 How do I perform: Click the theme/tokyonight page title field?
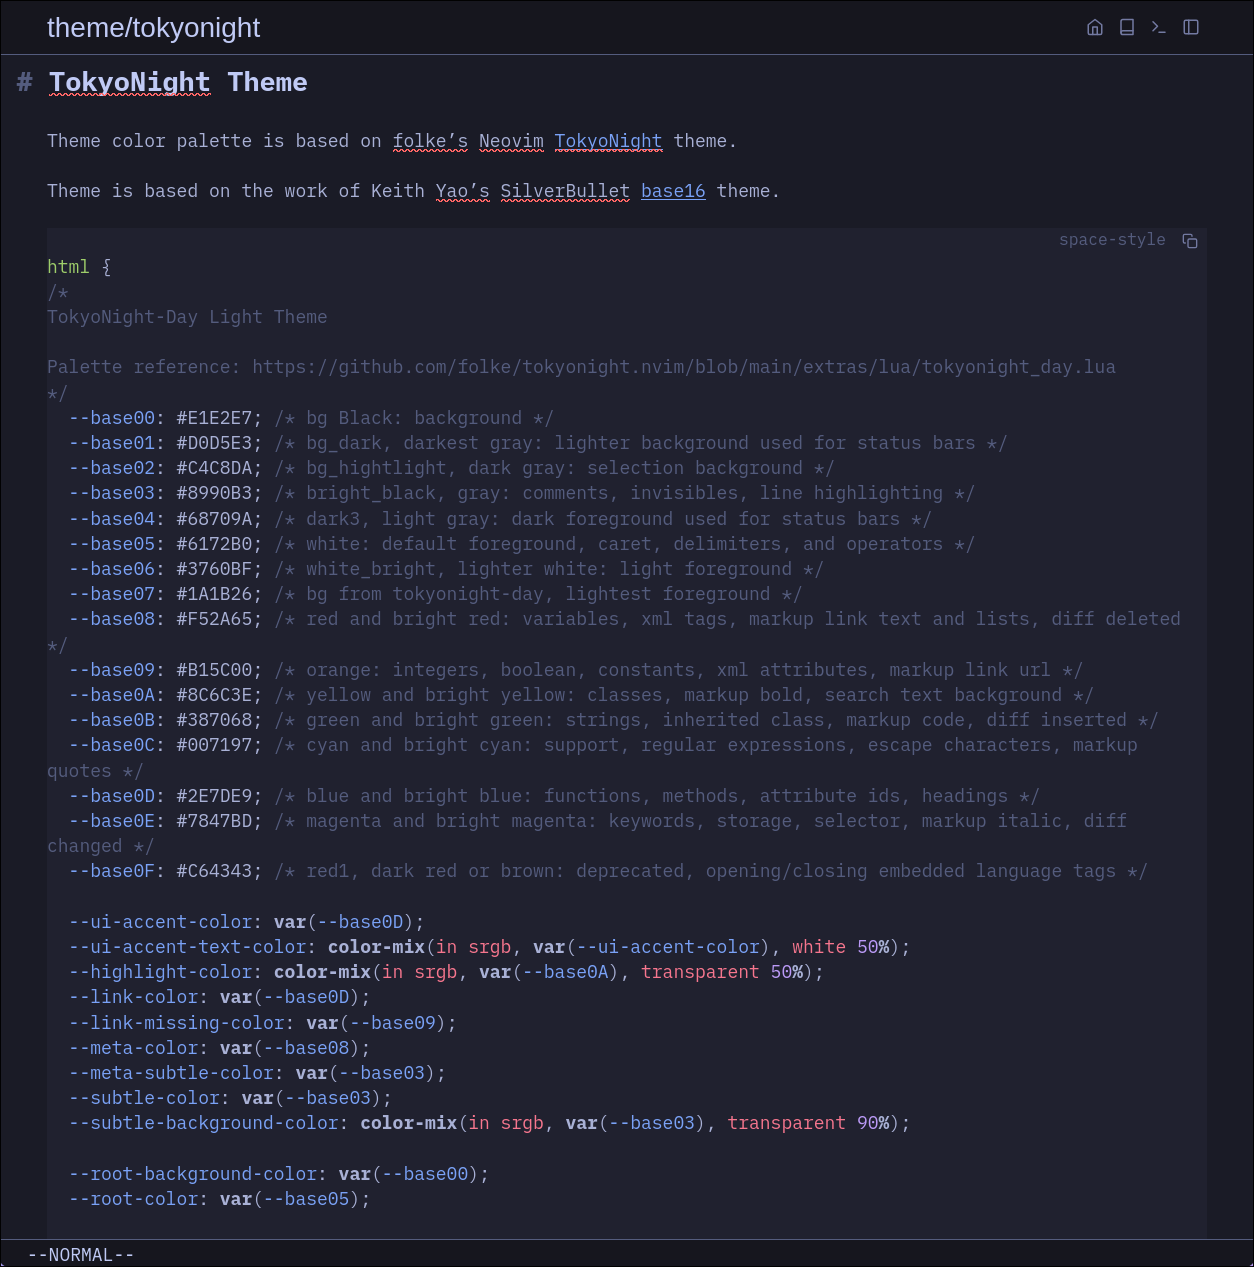click(x=153, y=28)
